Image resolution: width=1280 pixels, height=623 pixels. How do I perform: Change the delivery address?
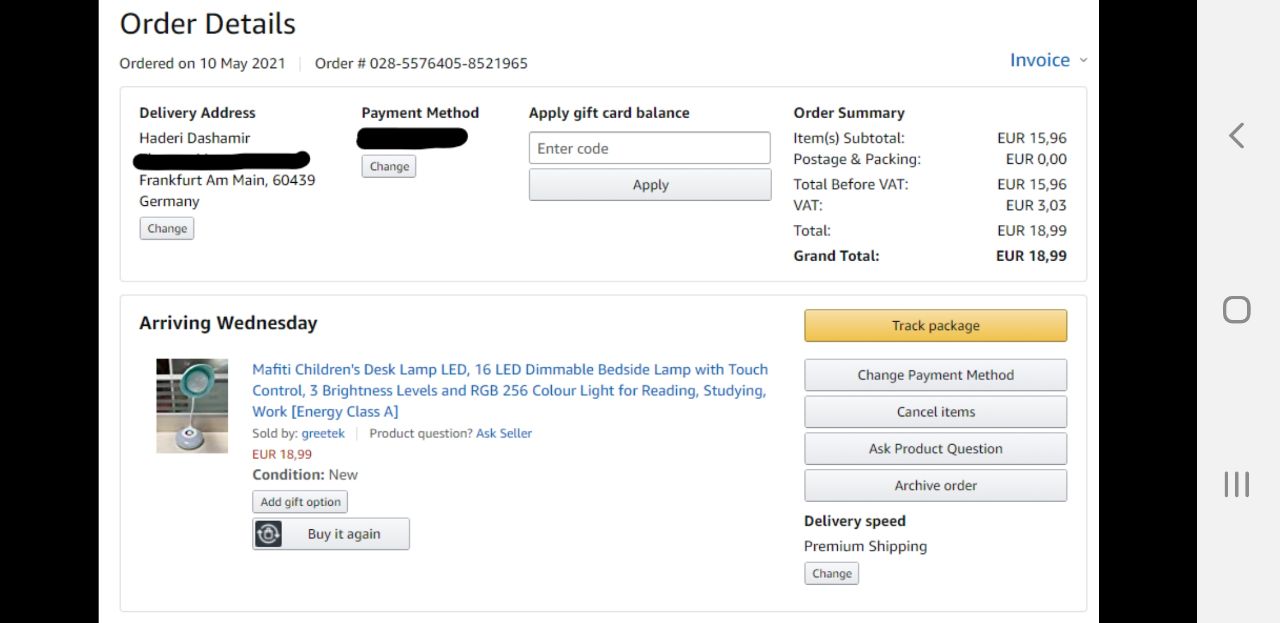coord(167,229)
